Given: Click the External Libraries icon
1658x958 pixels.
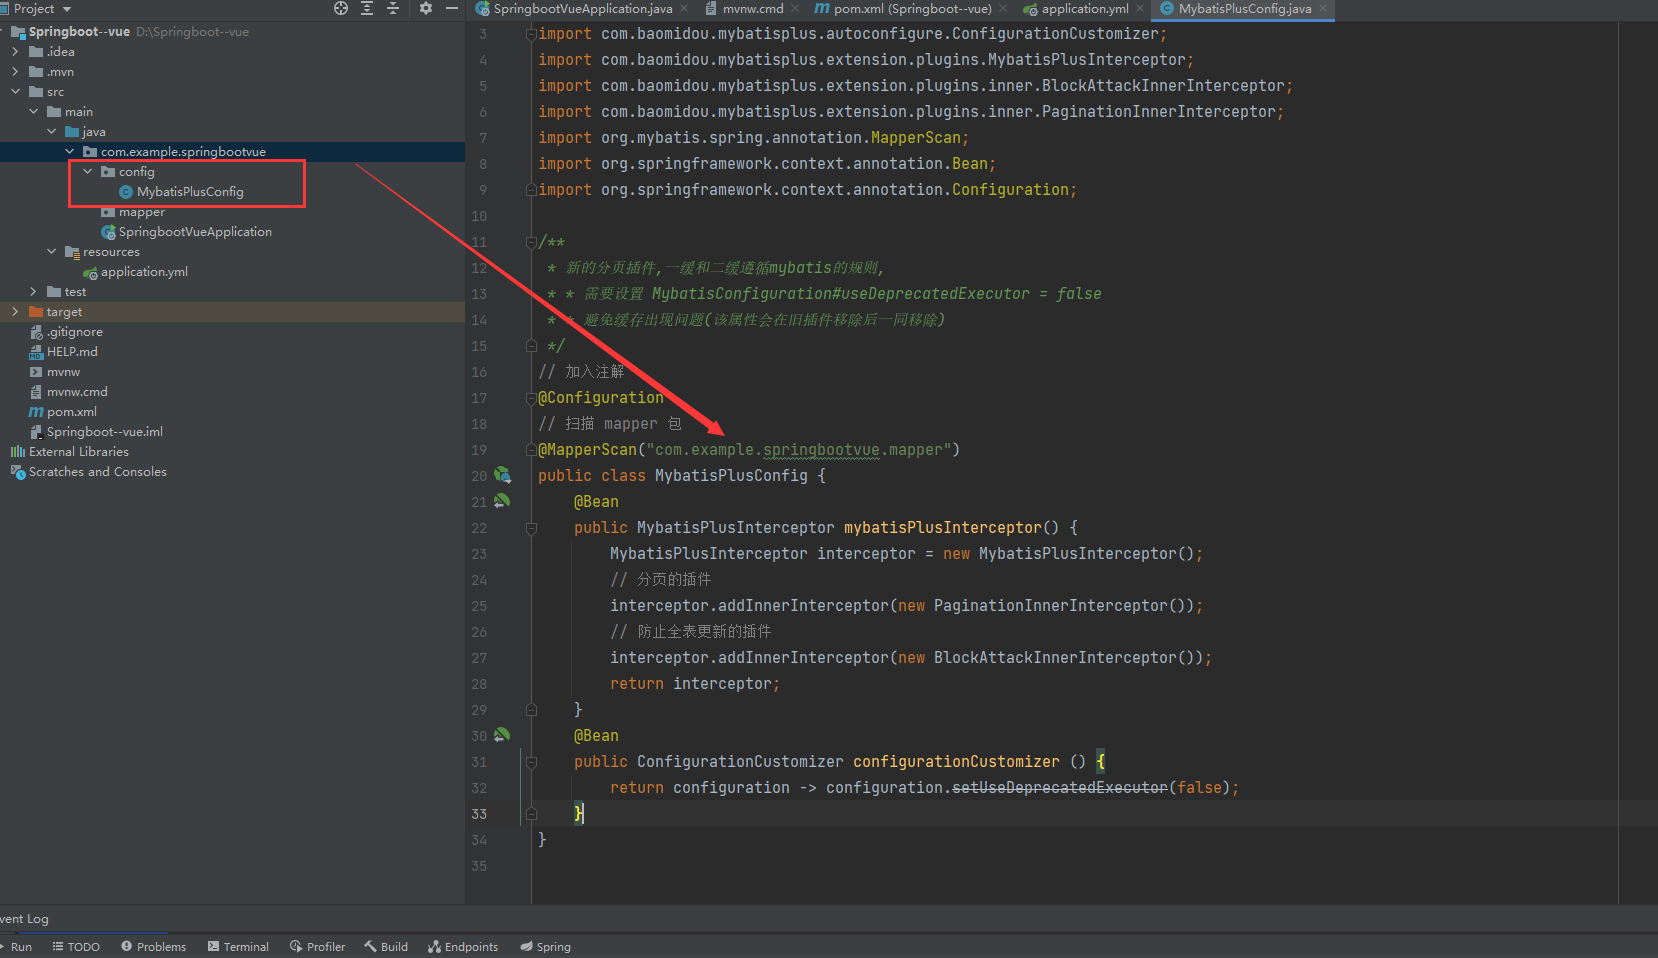Looking at the screenshot, I should (17, 452).
